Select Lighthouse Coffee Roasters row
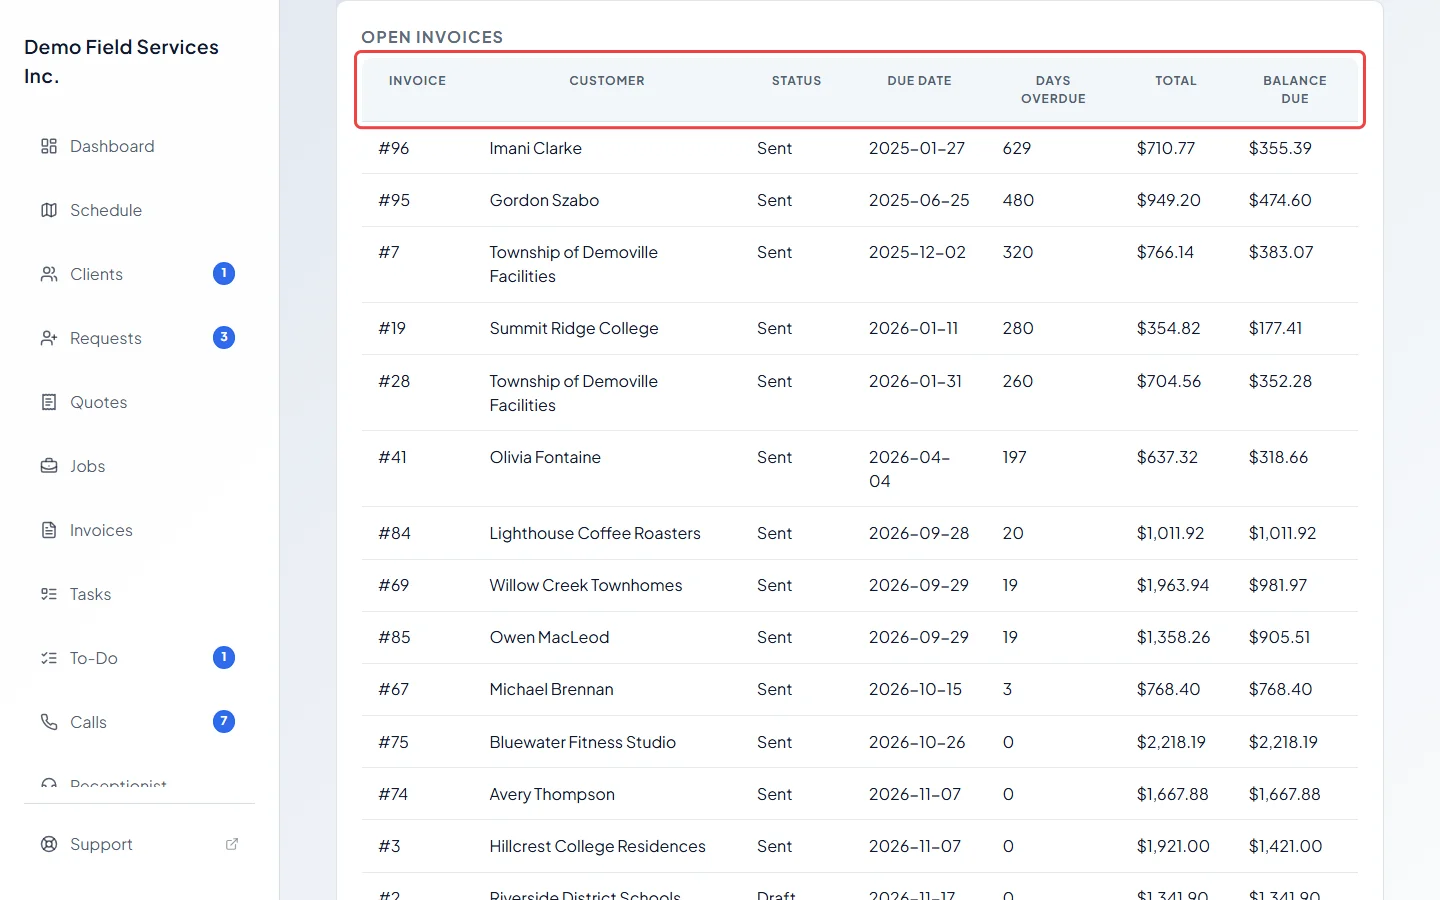Screen dimensions: 1440x900 pyautogui.click(x=860, y=533)
